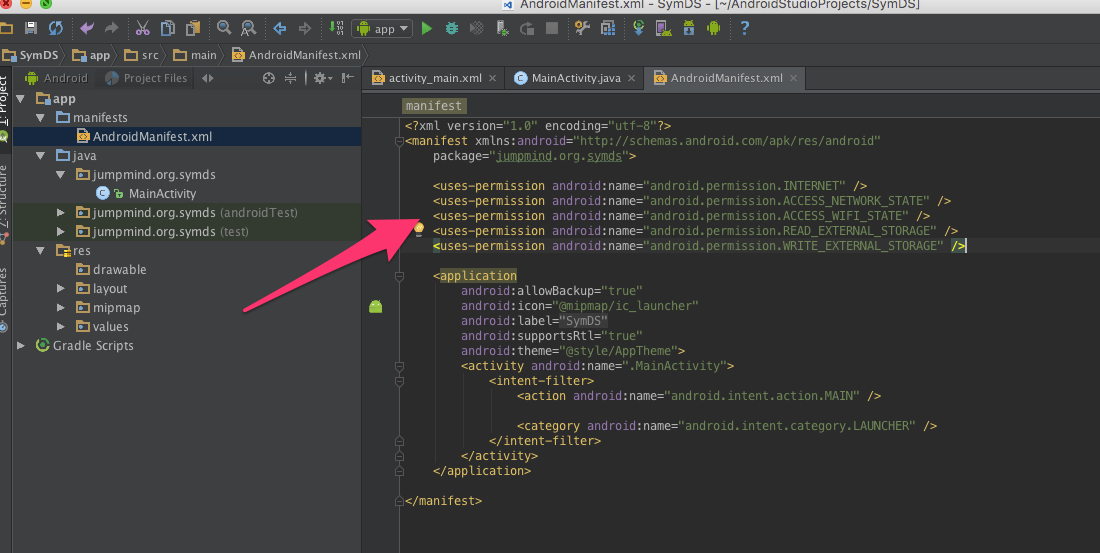The image size is (1100, 553).
Task: Click the Android robot gutter icon
Action: click(x=376, y=306)
